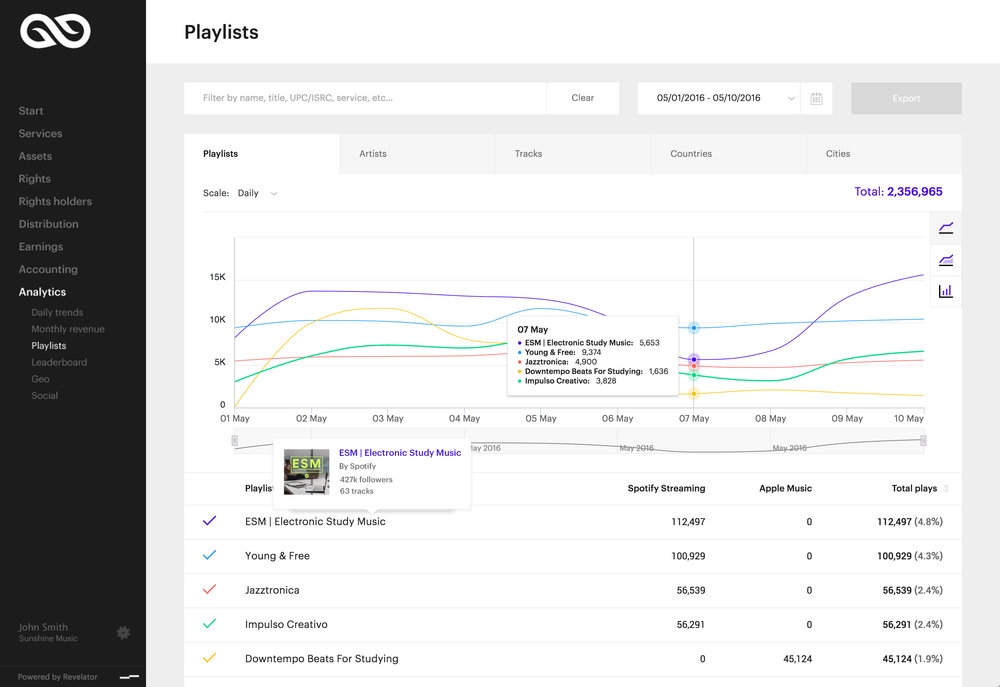1000x687 pixels.
Task: Click the 07 May axis label
Action: (x=694, y=418)
